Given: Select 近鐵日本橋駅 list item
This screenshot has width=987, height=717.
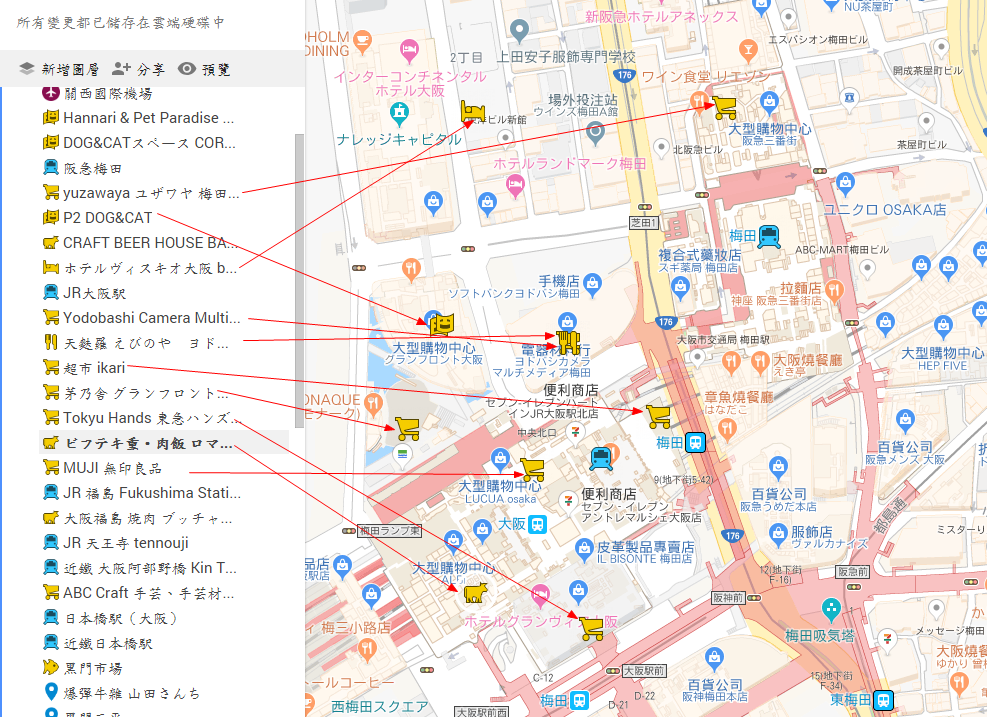Looking at the screenshot, I should [98, 643].
